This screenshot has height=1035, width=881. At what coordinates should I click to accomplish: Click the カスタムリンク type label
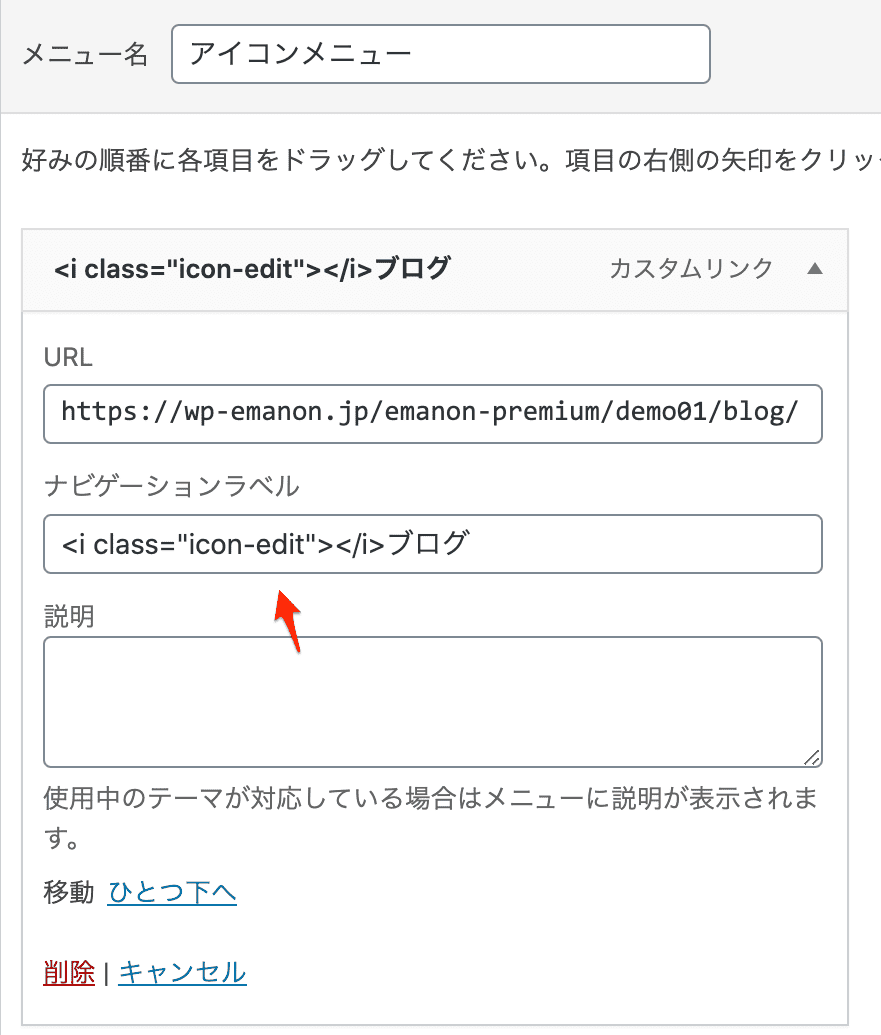point(691,269)
